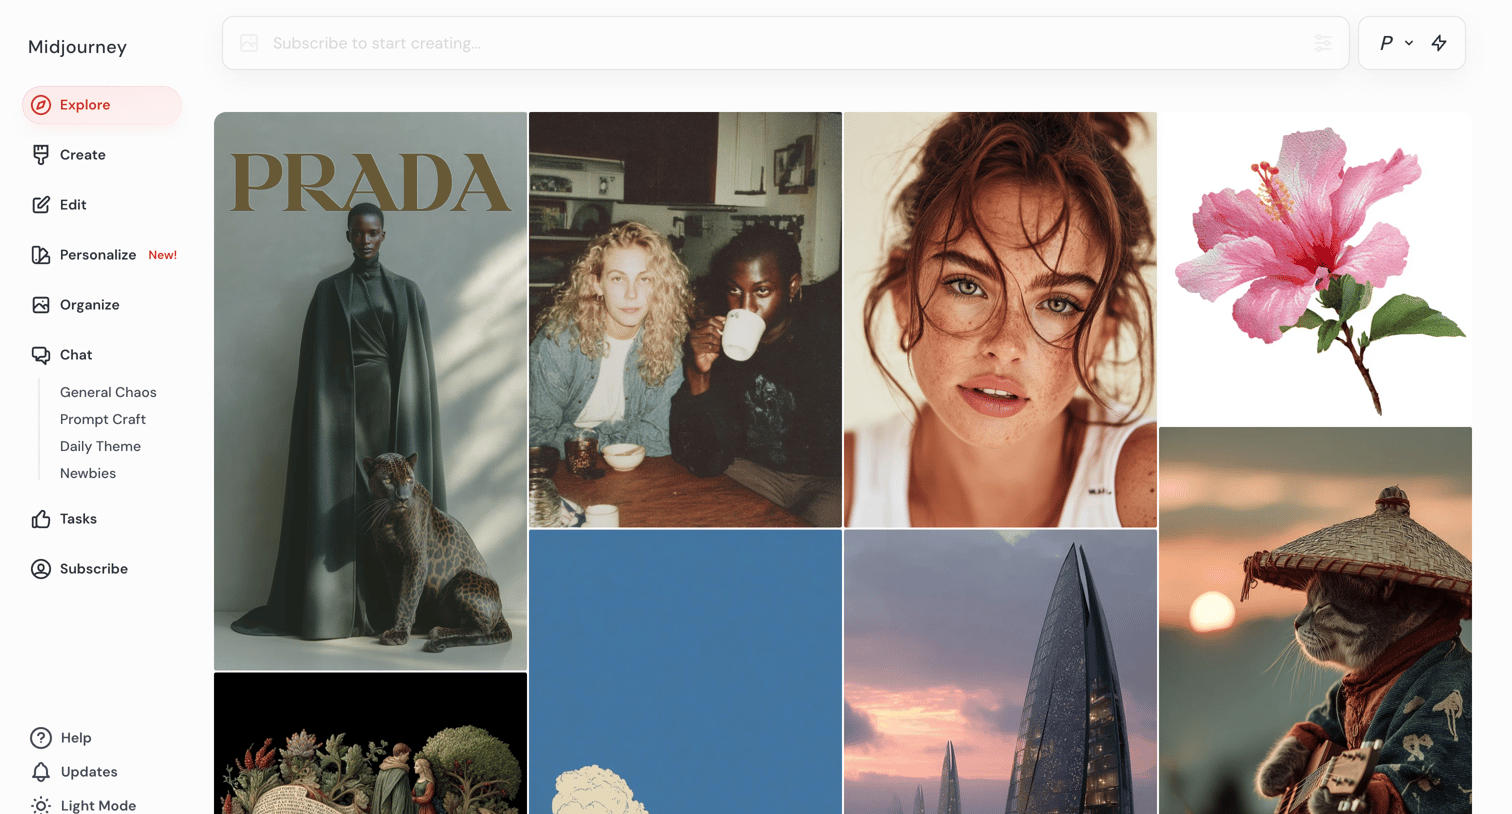
Task: Click the Explore compass icon
Action: 41,105
